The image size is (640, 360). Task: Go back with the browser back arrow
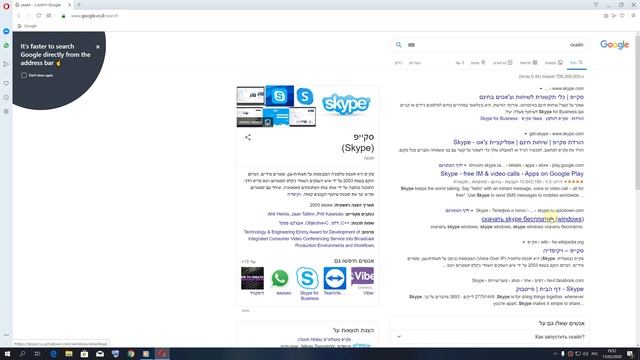[19, 16]
